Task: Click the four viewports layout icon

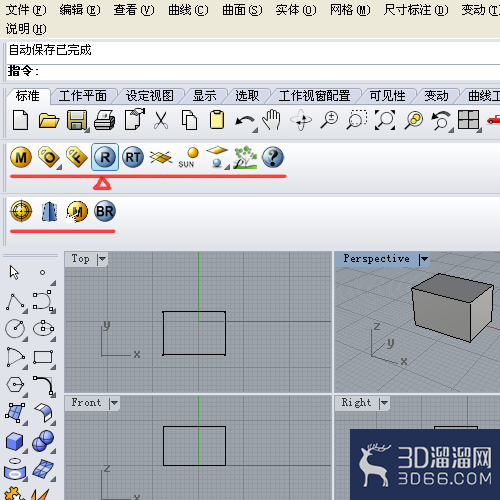Action: (469, 120)
